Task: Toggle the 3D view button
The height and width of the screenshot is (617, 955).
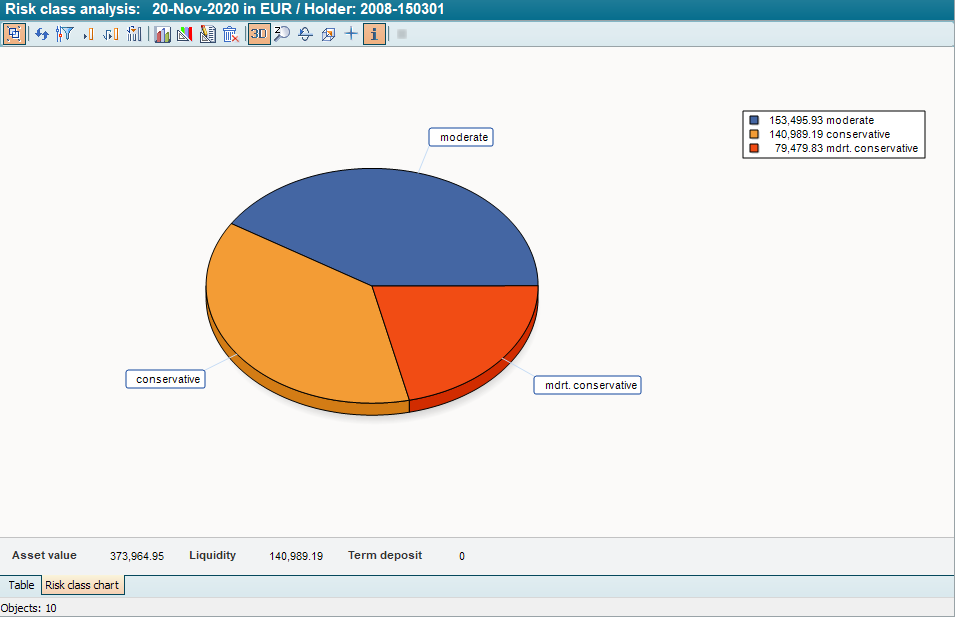Action: point(259,34)
